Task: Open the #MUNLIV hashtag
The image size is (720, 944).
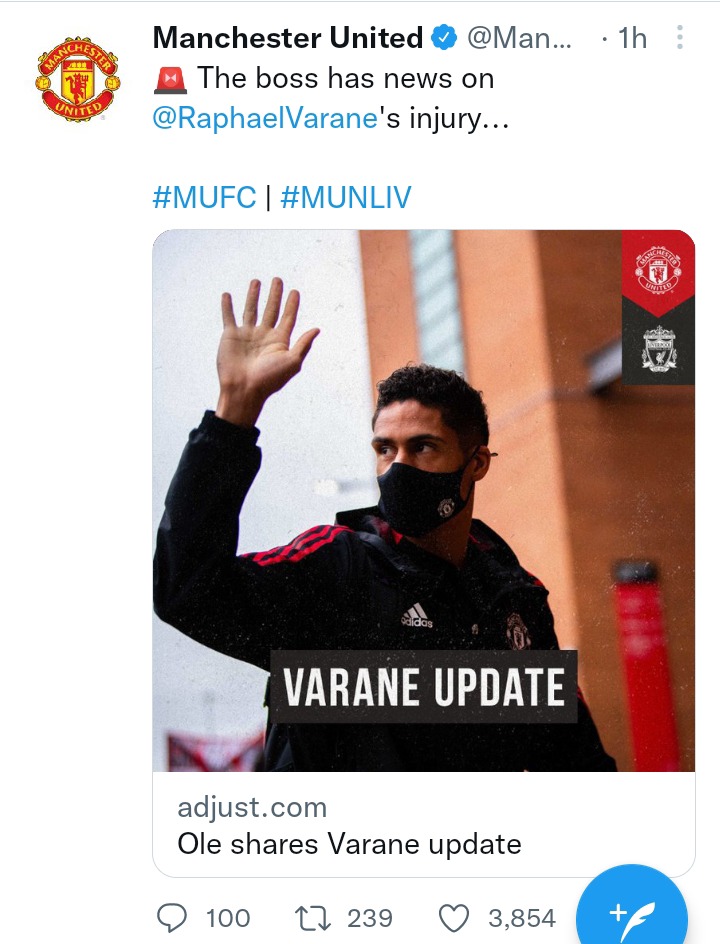Action: [346, 197]
